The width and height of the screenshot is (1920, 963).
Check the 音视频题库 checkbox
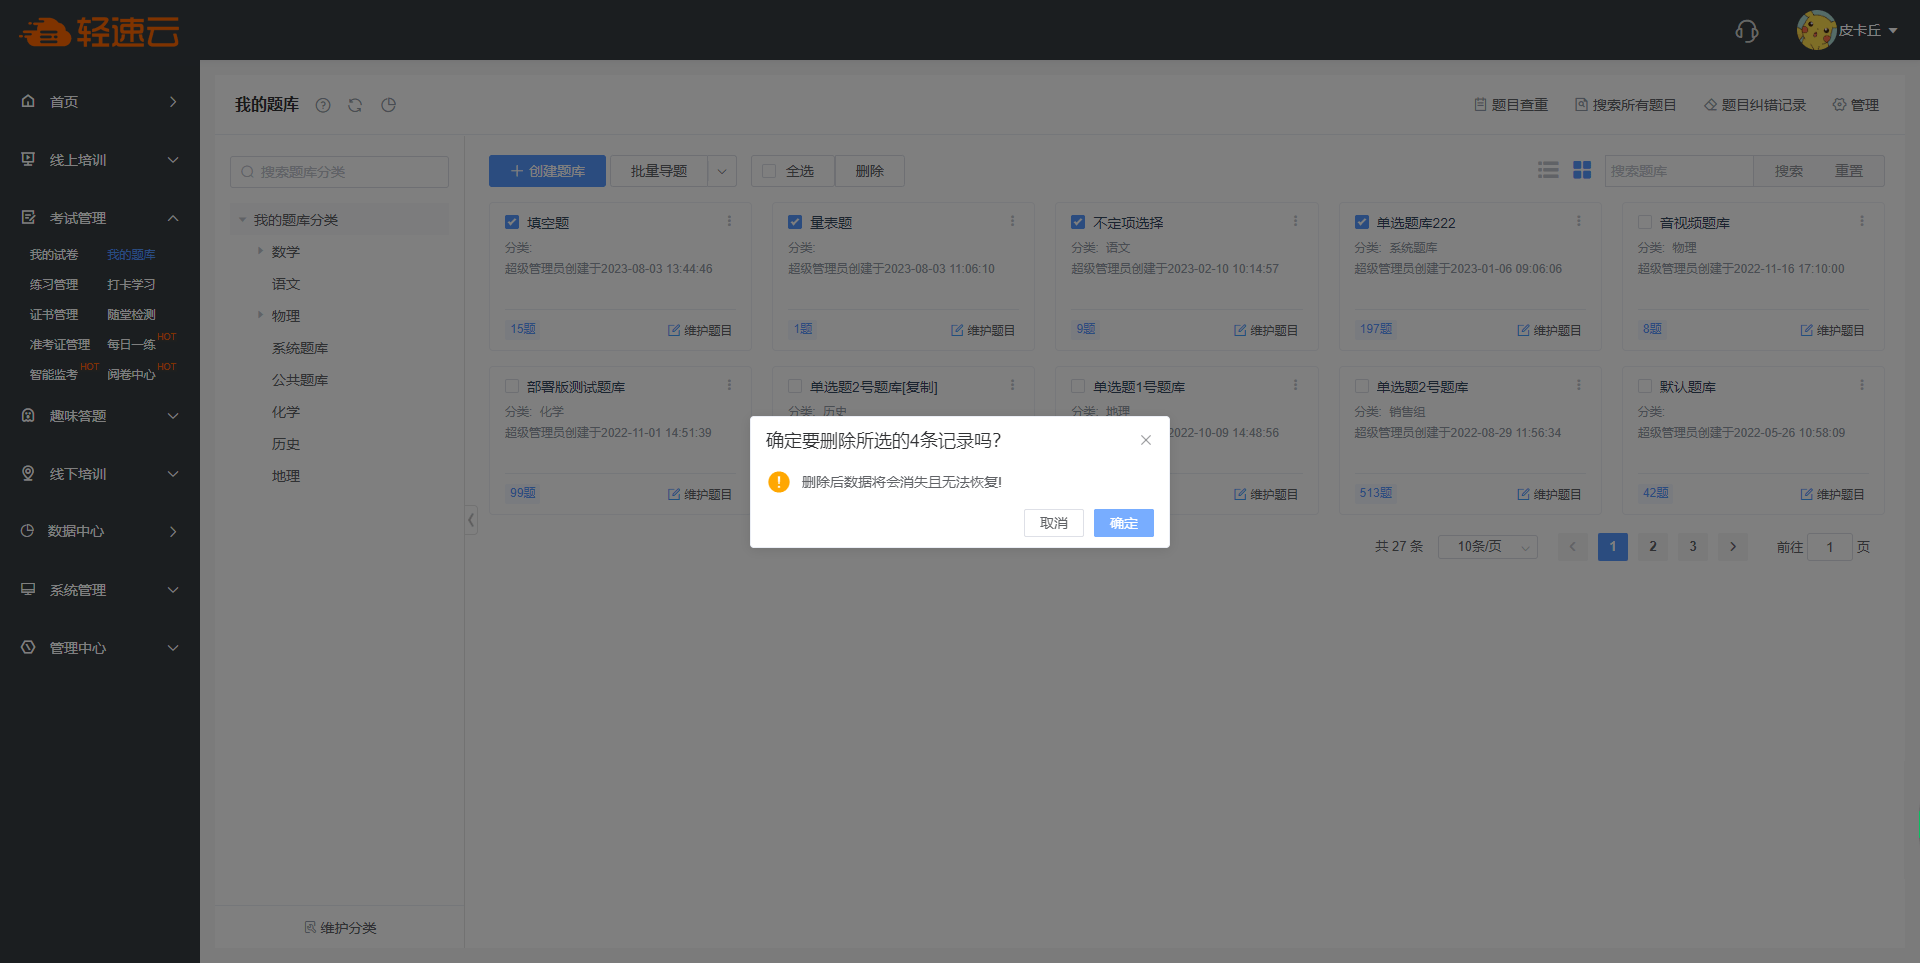tap(1645, 223)
